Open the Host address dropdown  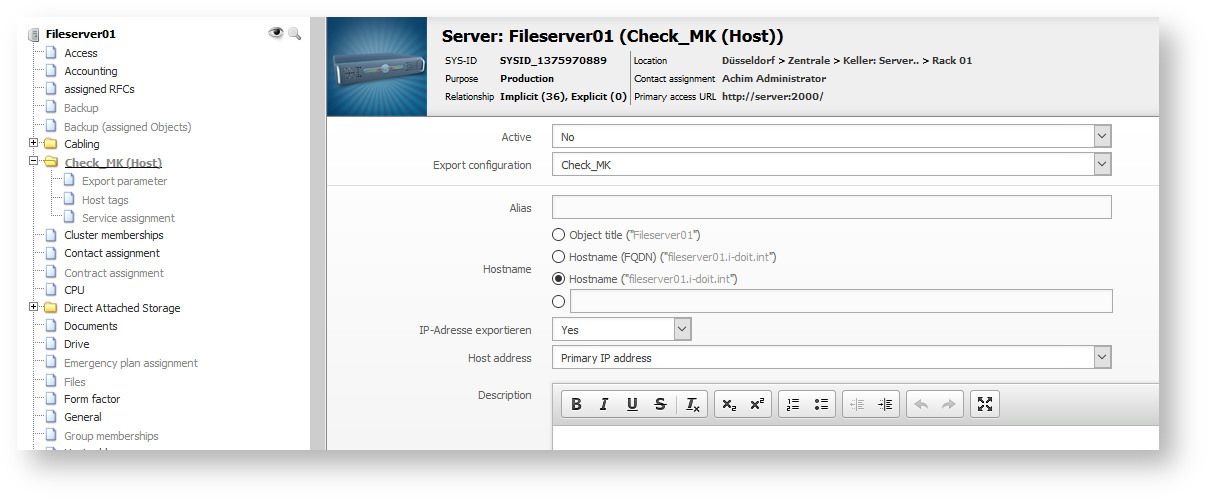[832, 357]
